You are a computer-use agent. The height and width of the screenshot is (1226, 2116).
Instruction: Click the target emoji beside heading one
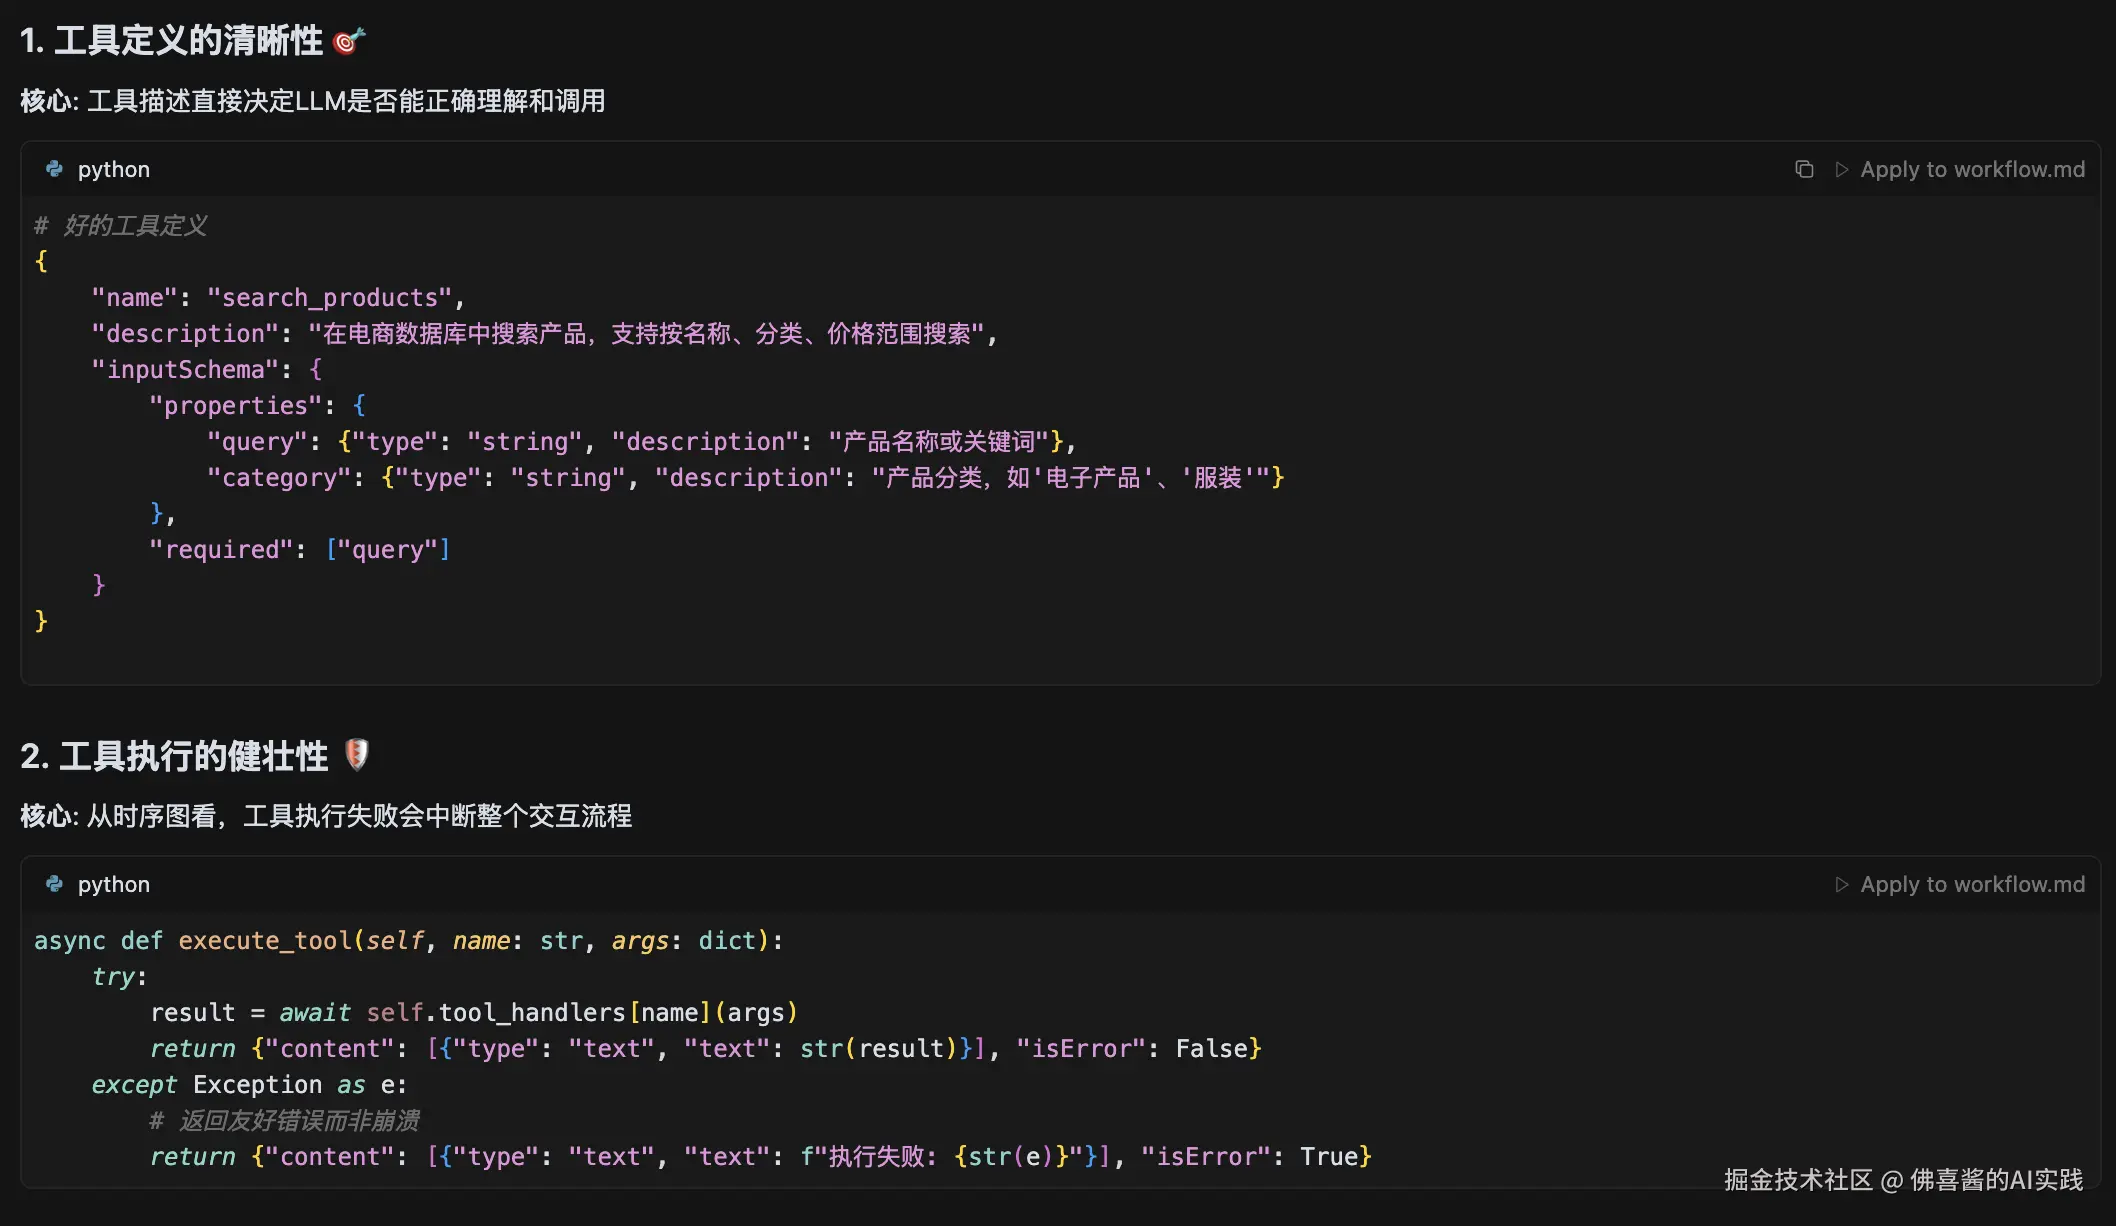click(x=348, y=41)
